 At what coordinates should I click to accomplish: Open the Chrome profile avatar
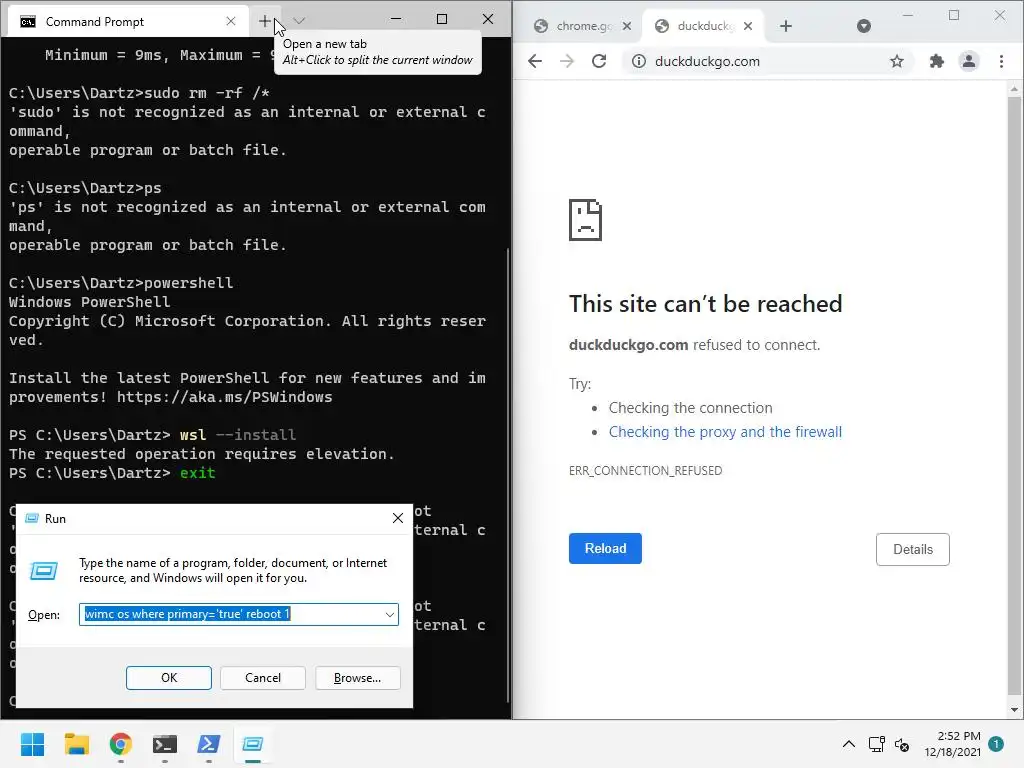click(x=969, y=61)
